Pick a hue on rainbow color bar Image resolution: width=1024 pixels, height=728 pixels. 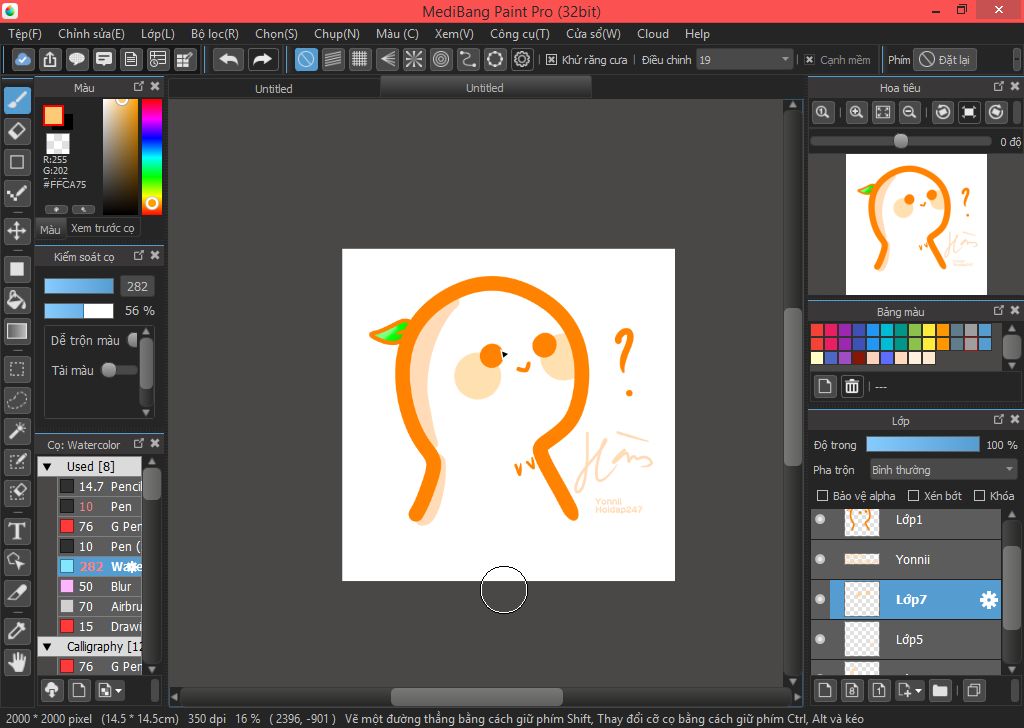(x=152, y=157)
